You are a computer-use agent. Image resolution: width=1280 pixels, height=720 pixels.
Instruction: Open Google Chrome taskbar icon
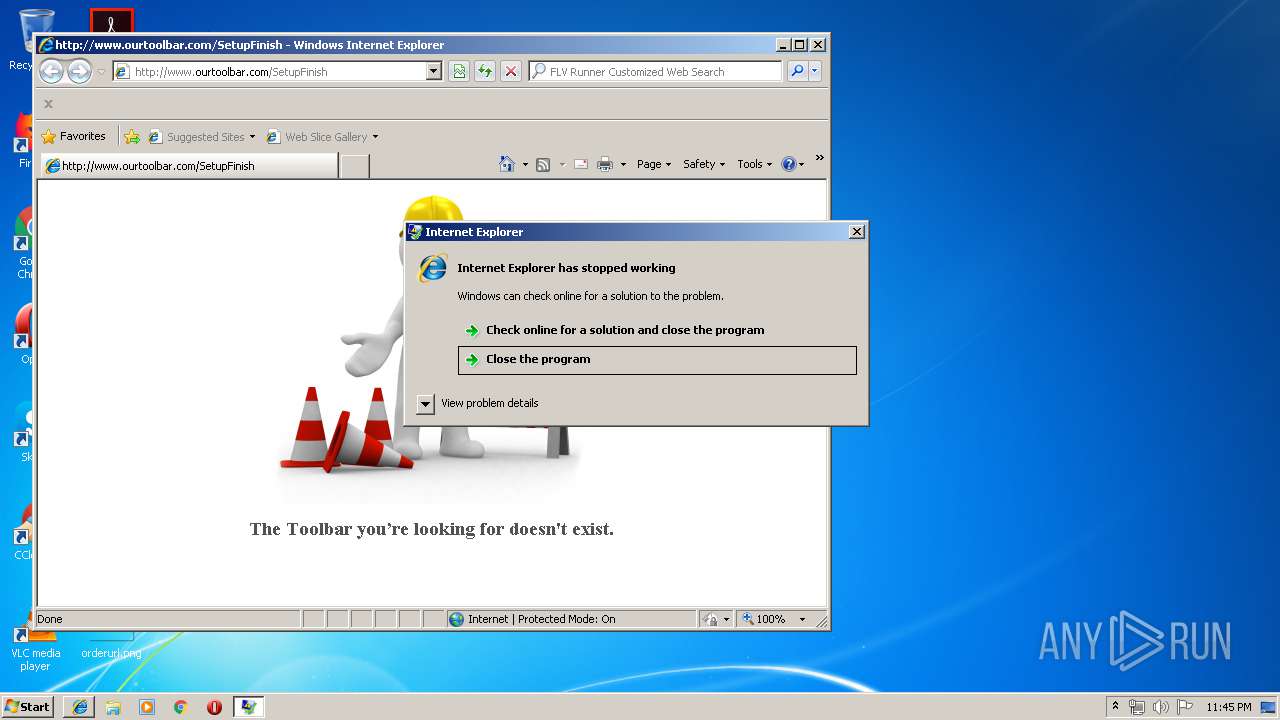[181, 706]
